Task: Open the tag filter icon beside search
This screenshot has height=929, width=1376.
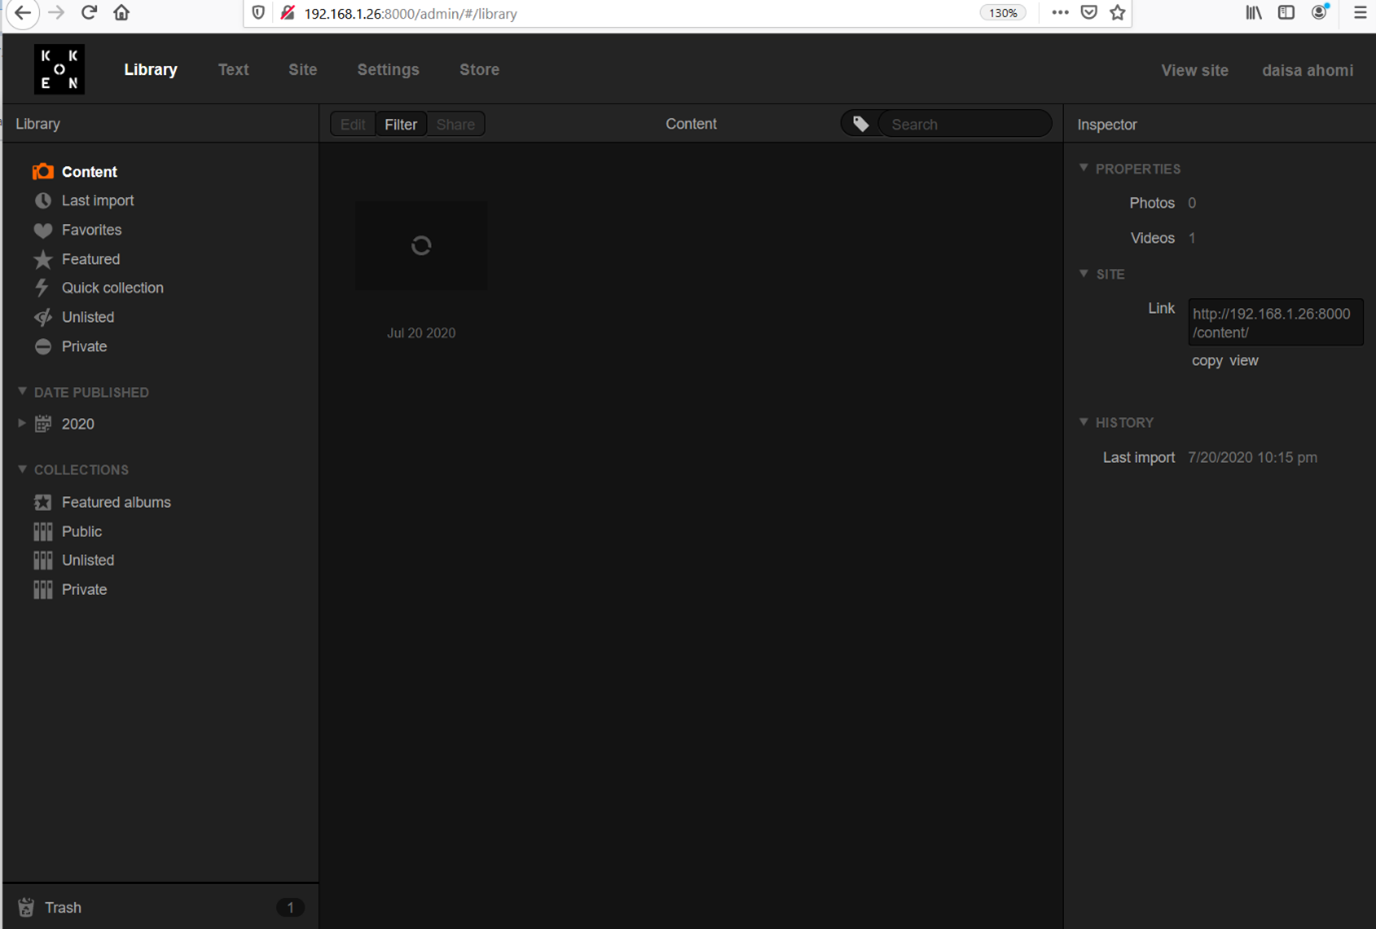Action: point(860,124)
